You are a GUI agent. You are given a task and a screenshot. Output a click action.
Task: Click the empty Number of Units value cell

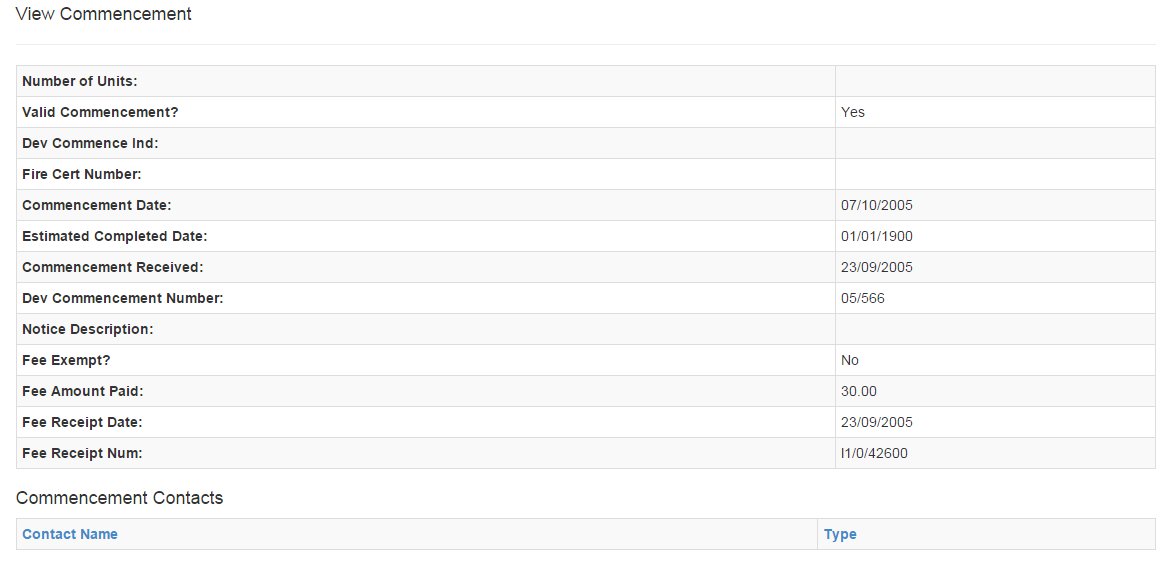point(995,81)
